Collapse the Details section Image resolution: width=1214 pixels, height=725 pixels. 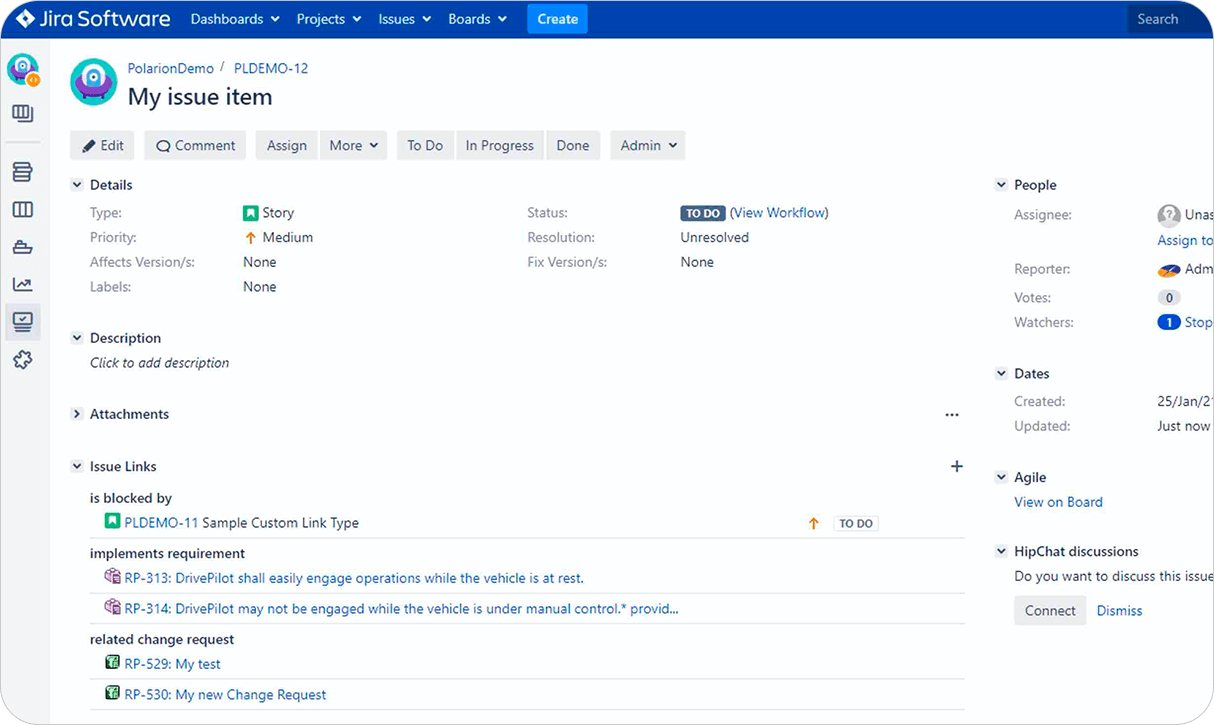(x=77, y=185)
